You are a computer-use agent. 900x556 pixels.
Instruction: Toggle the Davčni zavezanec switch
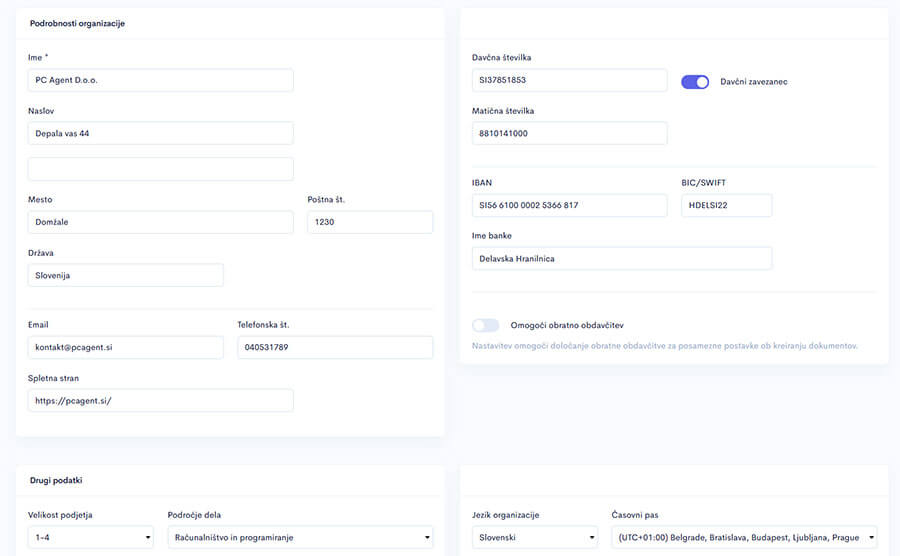pyautogui.click(x=694, y=82)
